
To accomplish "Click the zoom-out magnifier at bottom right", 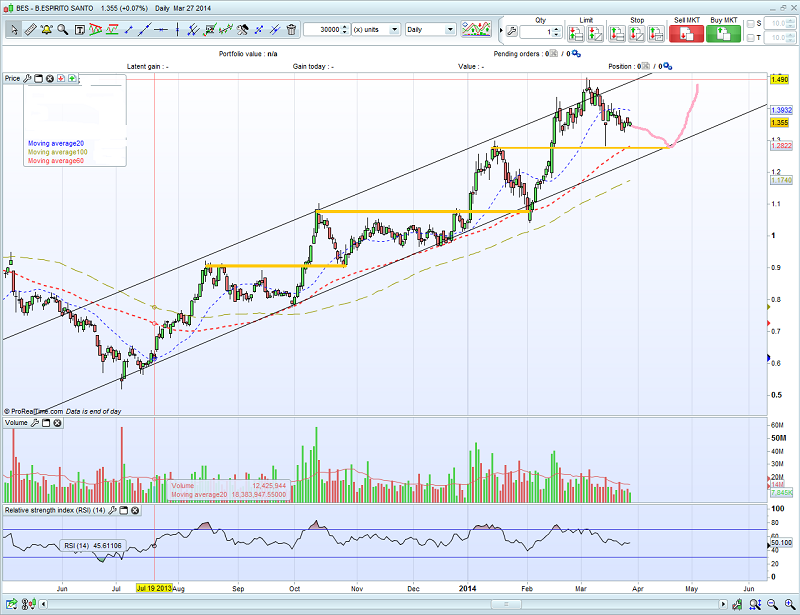I will pyautogui.click(x=772, y=605).
